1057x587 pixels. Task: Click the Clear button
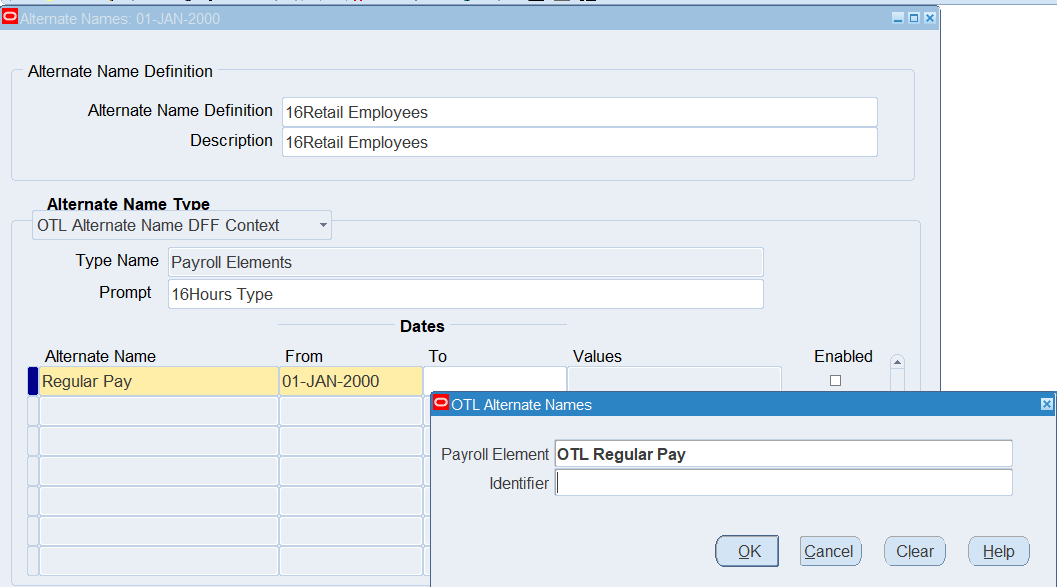(x=914, y=551)
